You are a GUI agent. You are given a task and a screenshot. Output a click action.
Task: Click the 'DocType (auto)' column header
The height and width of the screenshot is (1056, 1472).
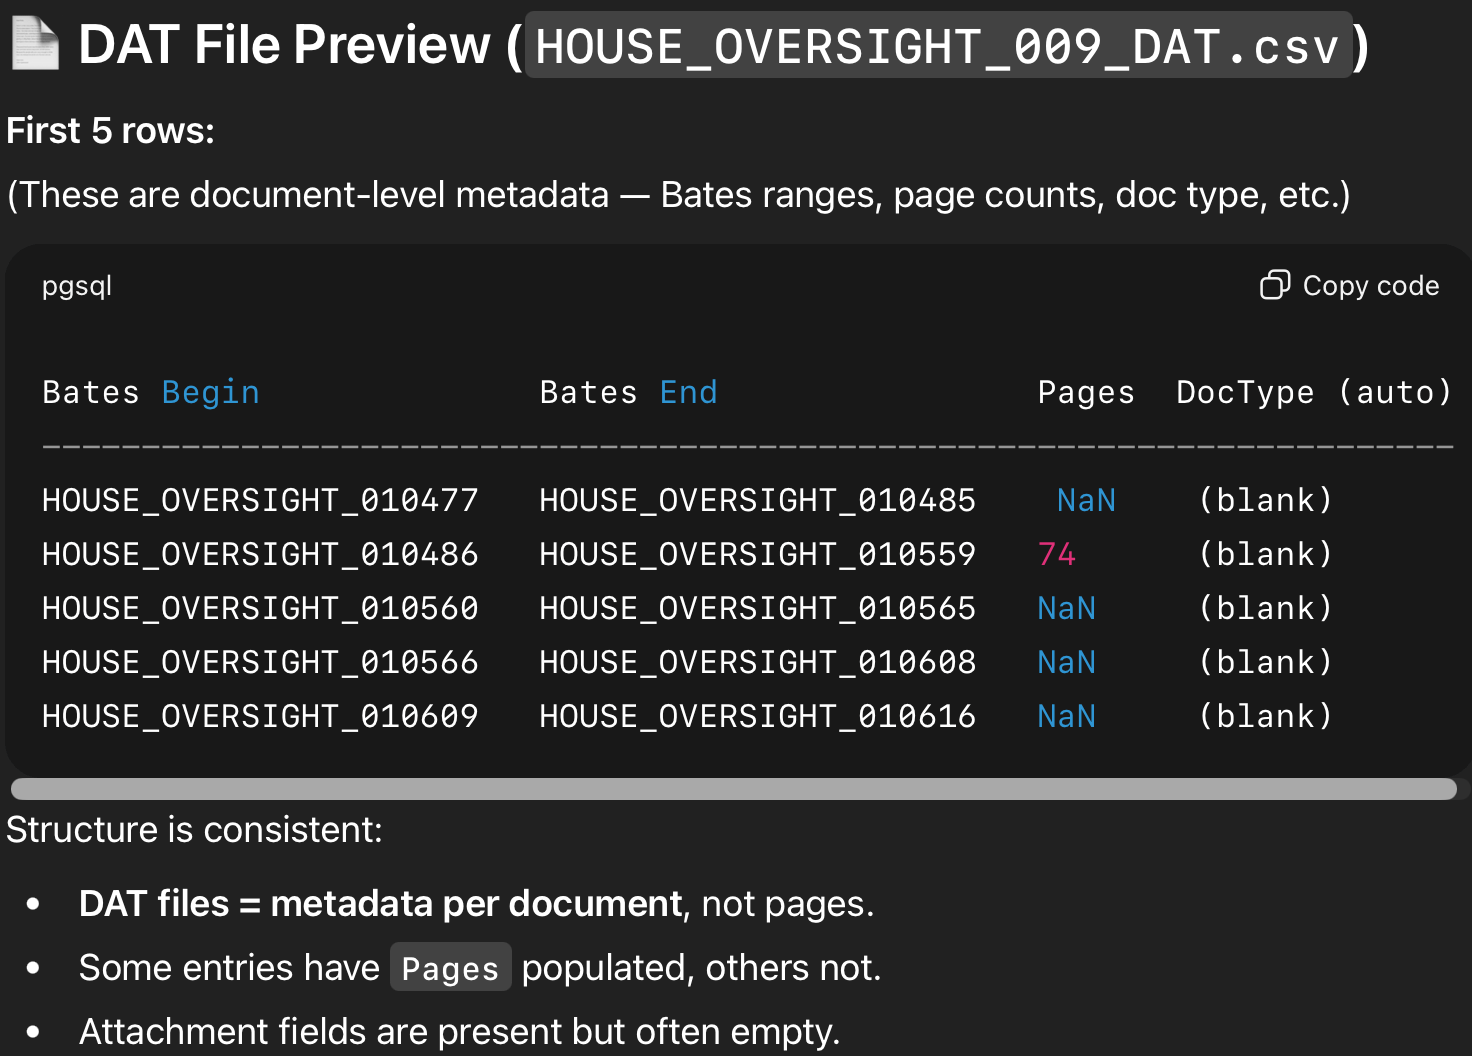(x=1314, y=393)
